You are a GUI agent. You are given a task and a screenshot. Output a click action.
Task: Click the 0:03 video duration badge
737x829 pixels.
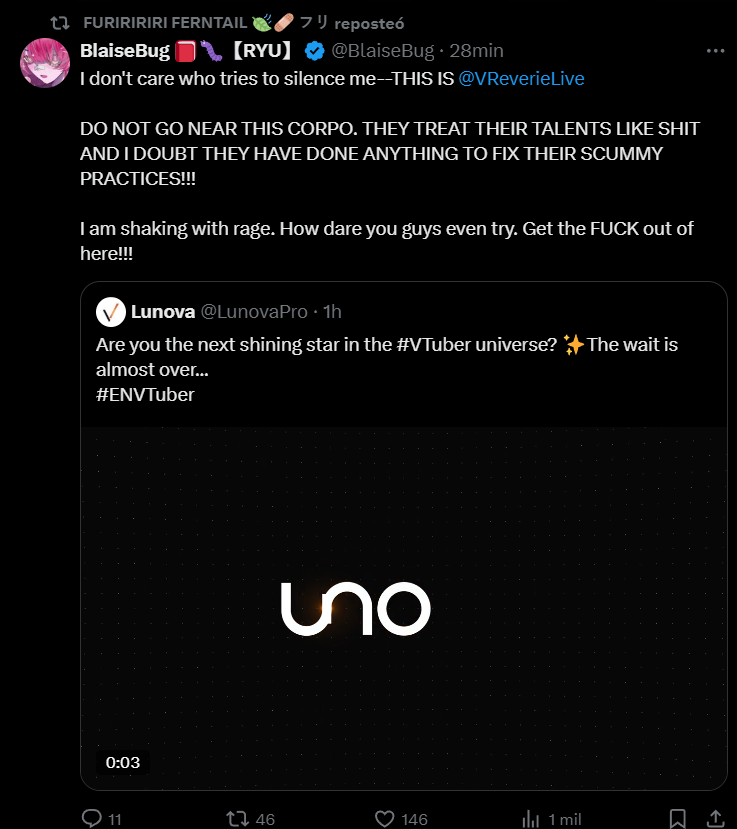(123, 762)
